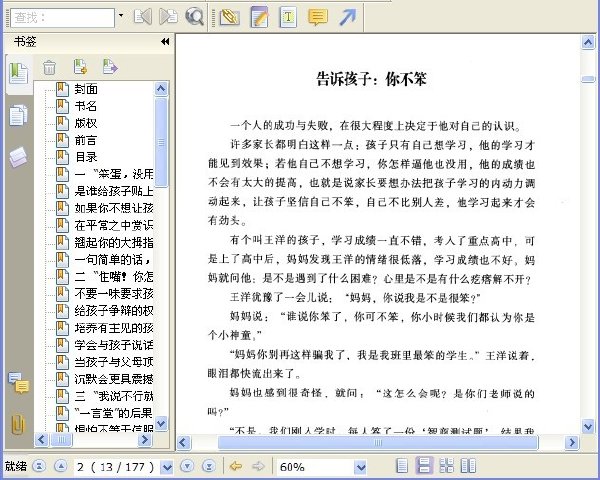Screen dimensions: 600x480
Task: Open search options dropdown arrow
Action: [x=121, y=16]
